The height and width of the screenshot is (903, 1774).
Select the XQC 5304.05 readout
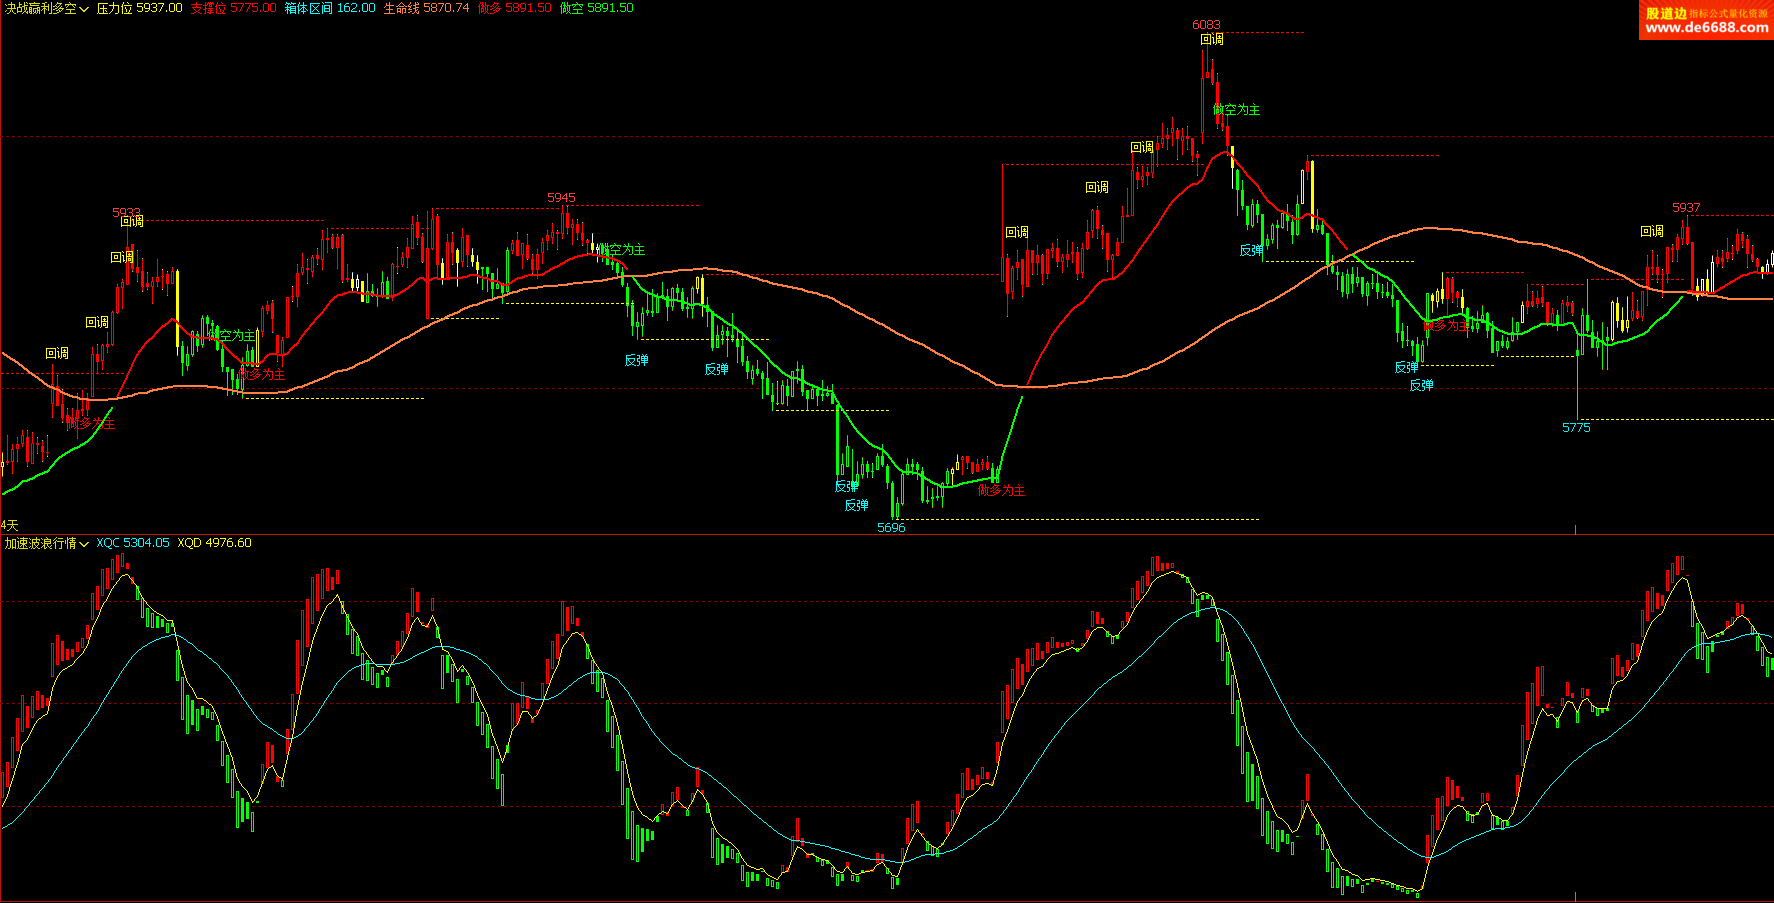(x=133, y=543)
